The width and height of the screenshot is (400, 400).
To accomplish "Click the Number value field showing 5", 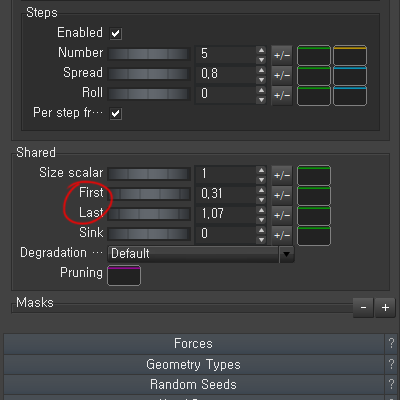I will coord(225,54).
